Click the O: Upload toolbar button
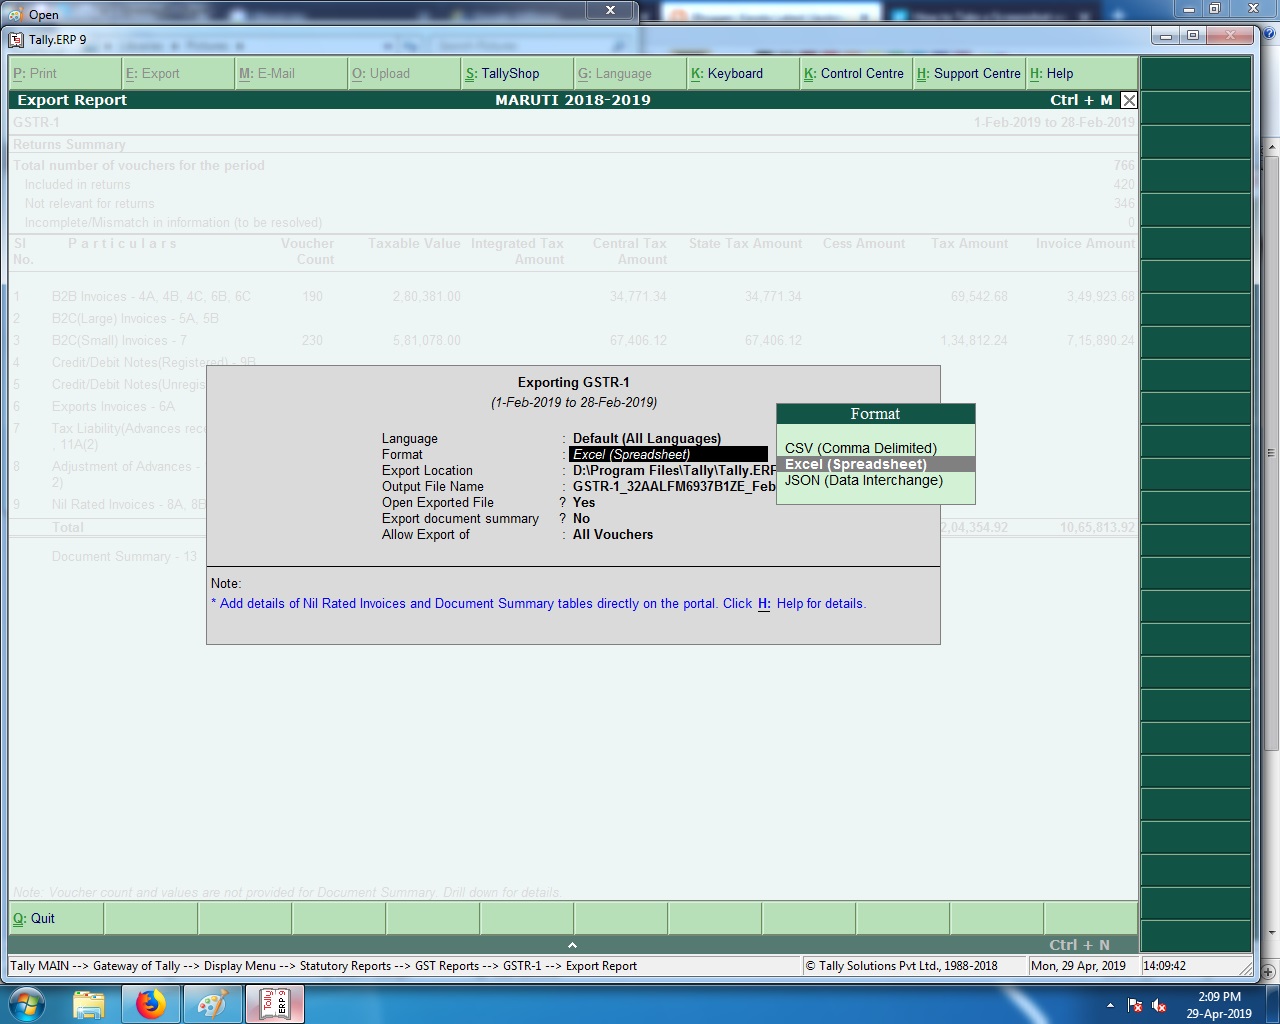Viewport: 1280px width, 1024px height. click(404, 74)
